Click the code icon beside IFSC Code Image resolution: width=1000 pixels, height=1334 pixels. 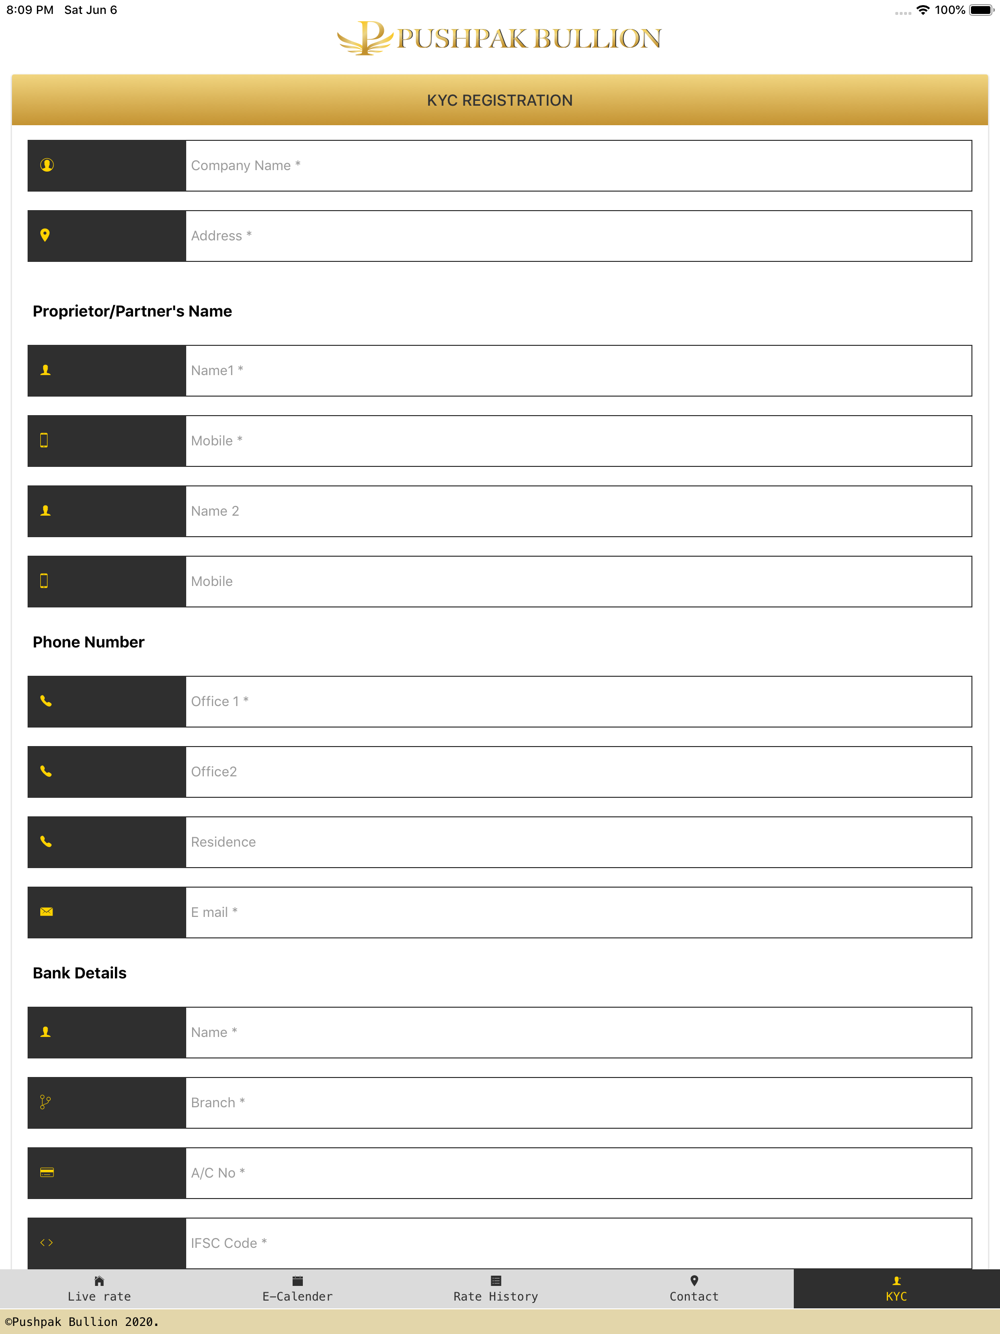46,1243
